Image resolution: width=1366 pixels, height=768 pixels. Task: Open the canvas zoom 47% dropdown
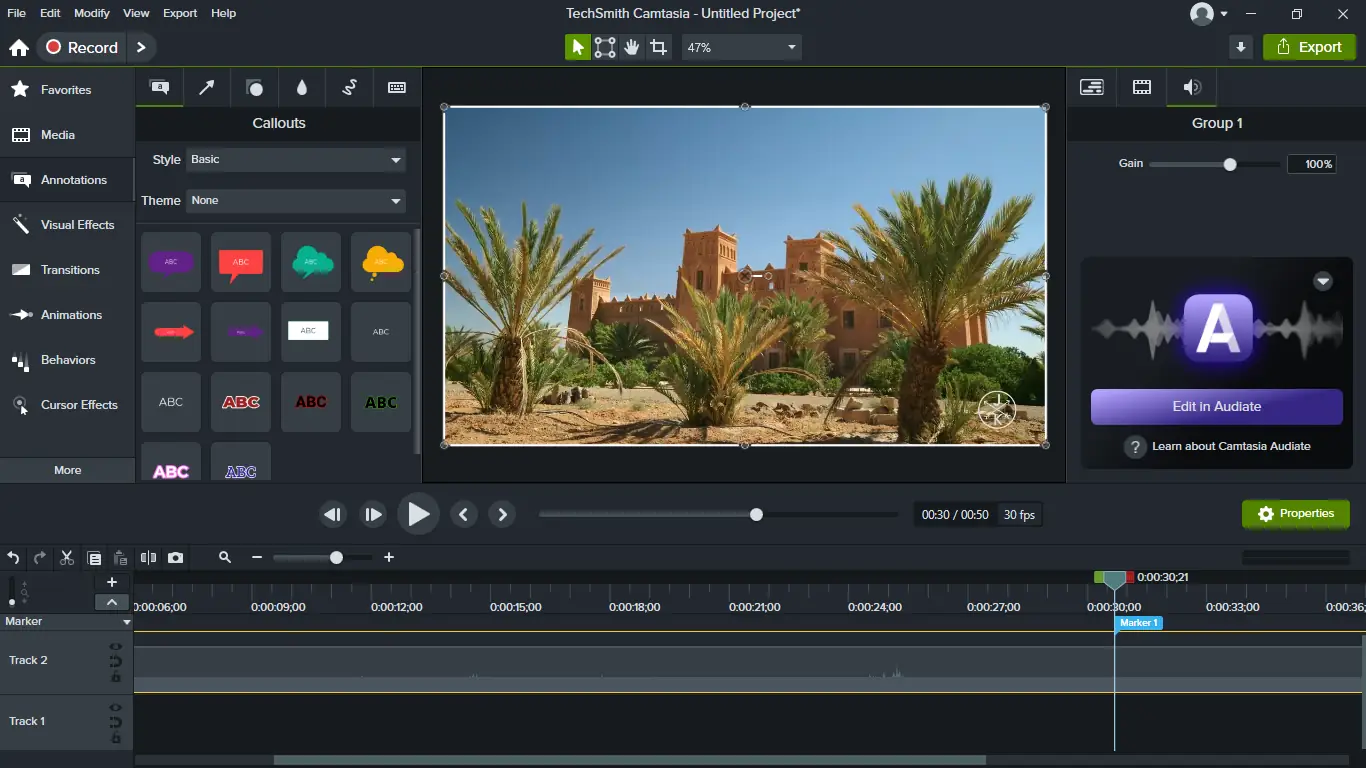click(742, 47)
